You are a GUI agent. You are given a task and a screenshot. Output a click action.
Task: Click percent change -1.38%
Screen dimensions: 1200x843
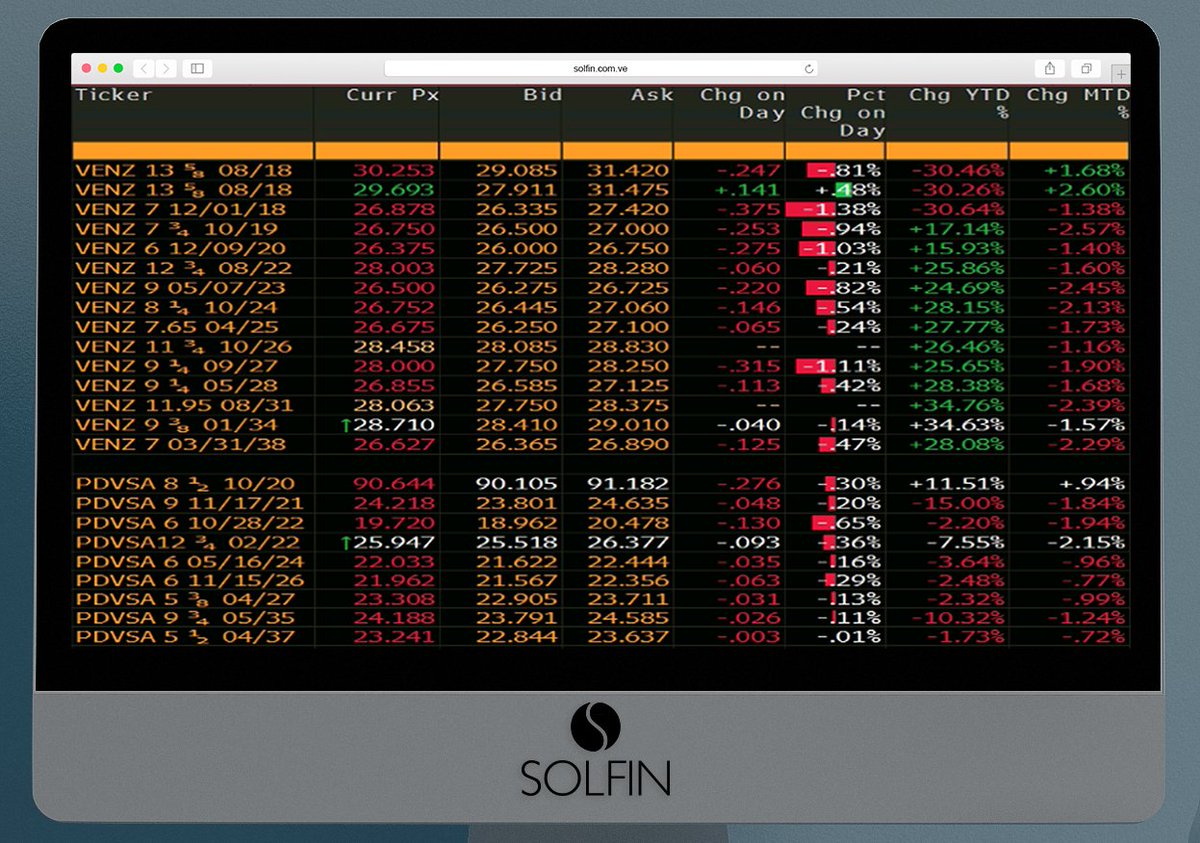click(834, 209)
